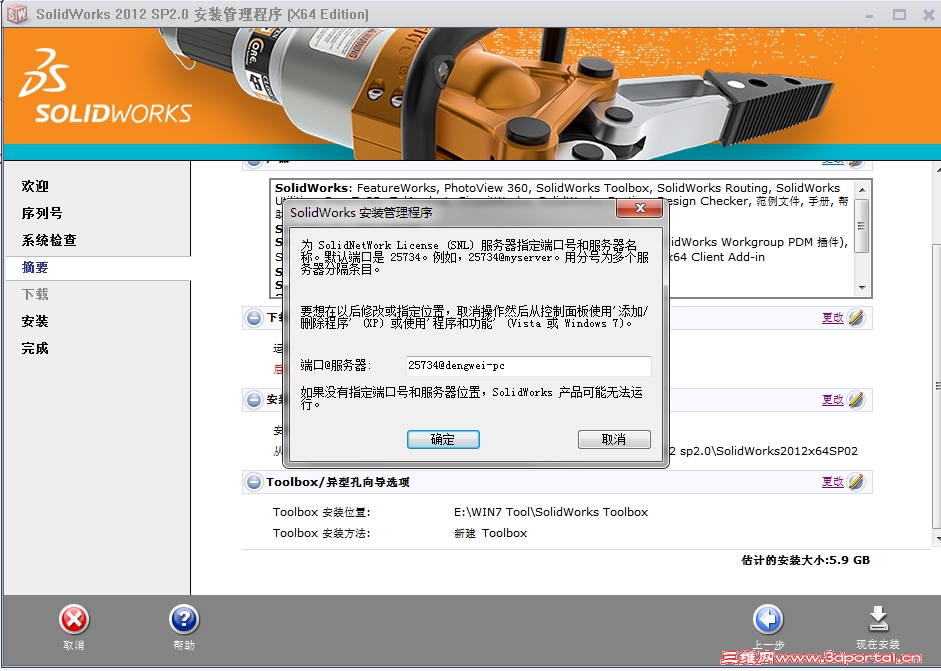Screen dimensions: 941x671
Task: Close the SolidWorks 安装管理程序 dialog
Action: [x=640, y=208]
